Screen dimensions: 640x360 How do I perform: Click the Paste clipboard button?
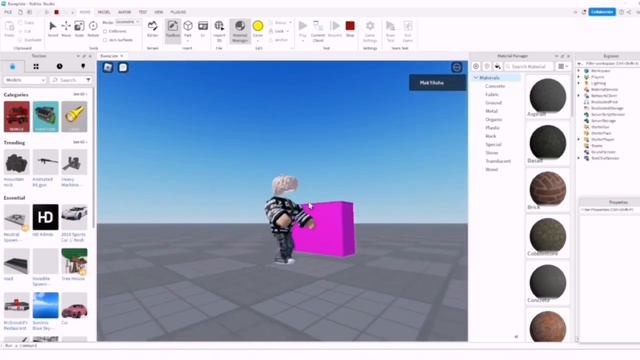coord(9,29)
